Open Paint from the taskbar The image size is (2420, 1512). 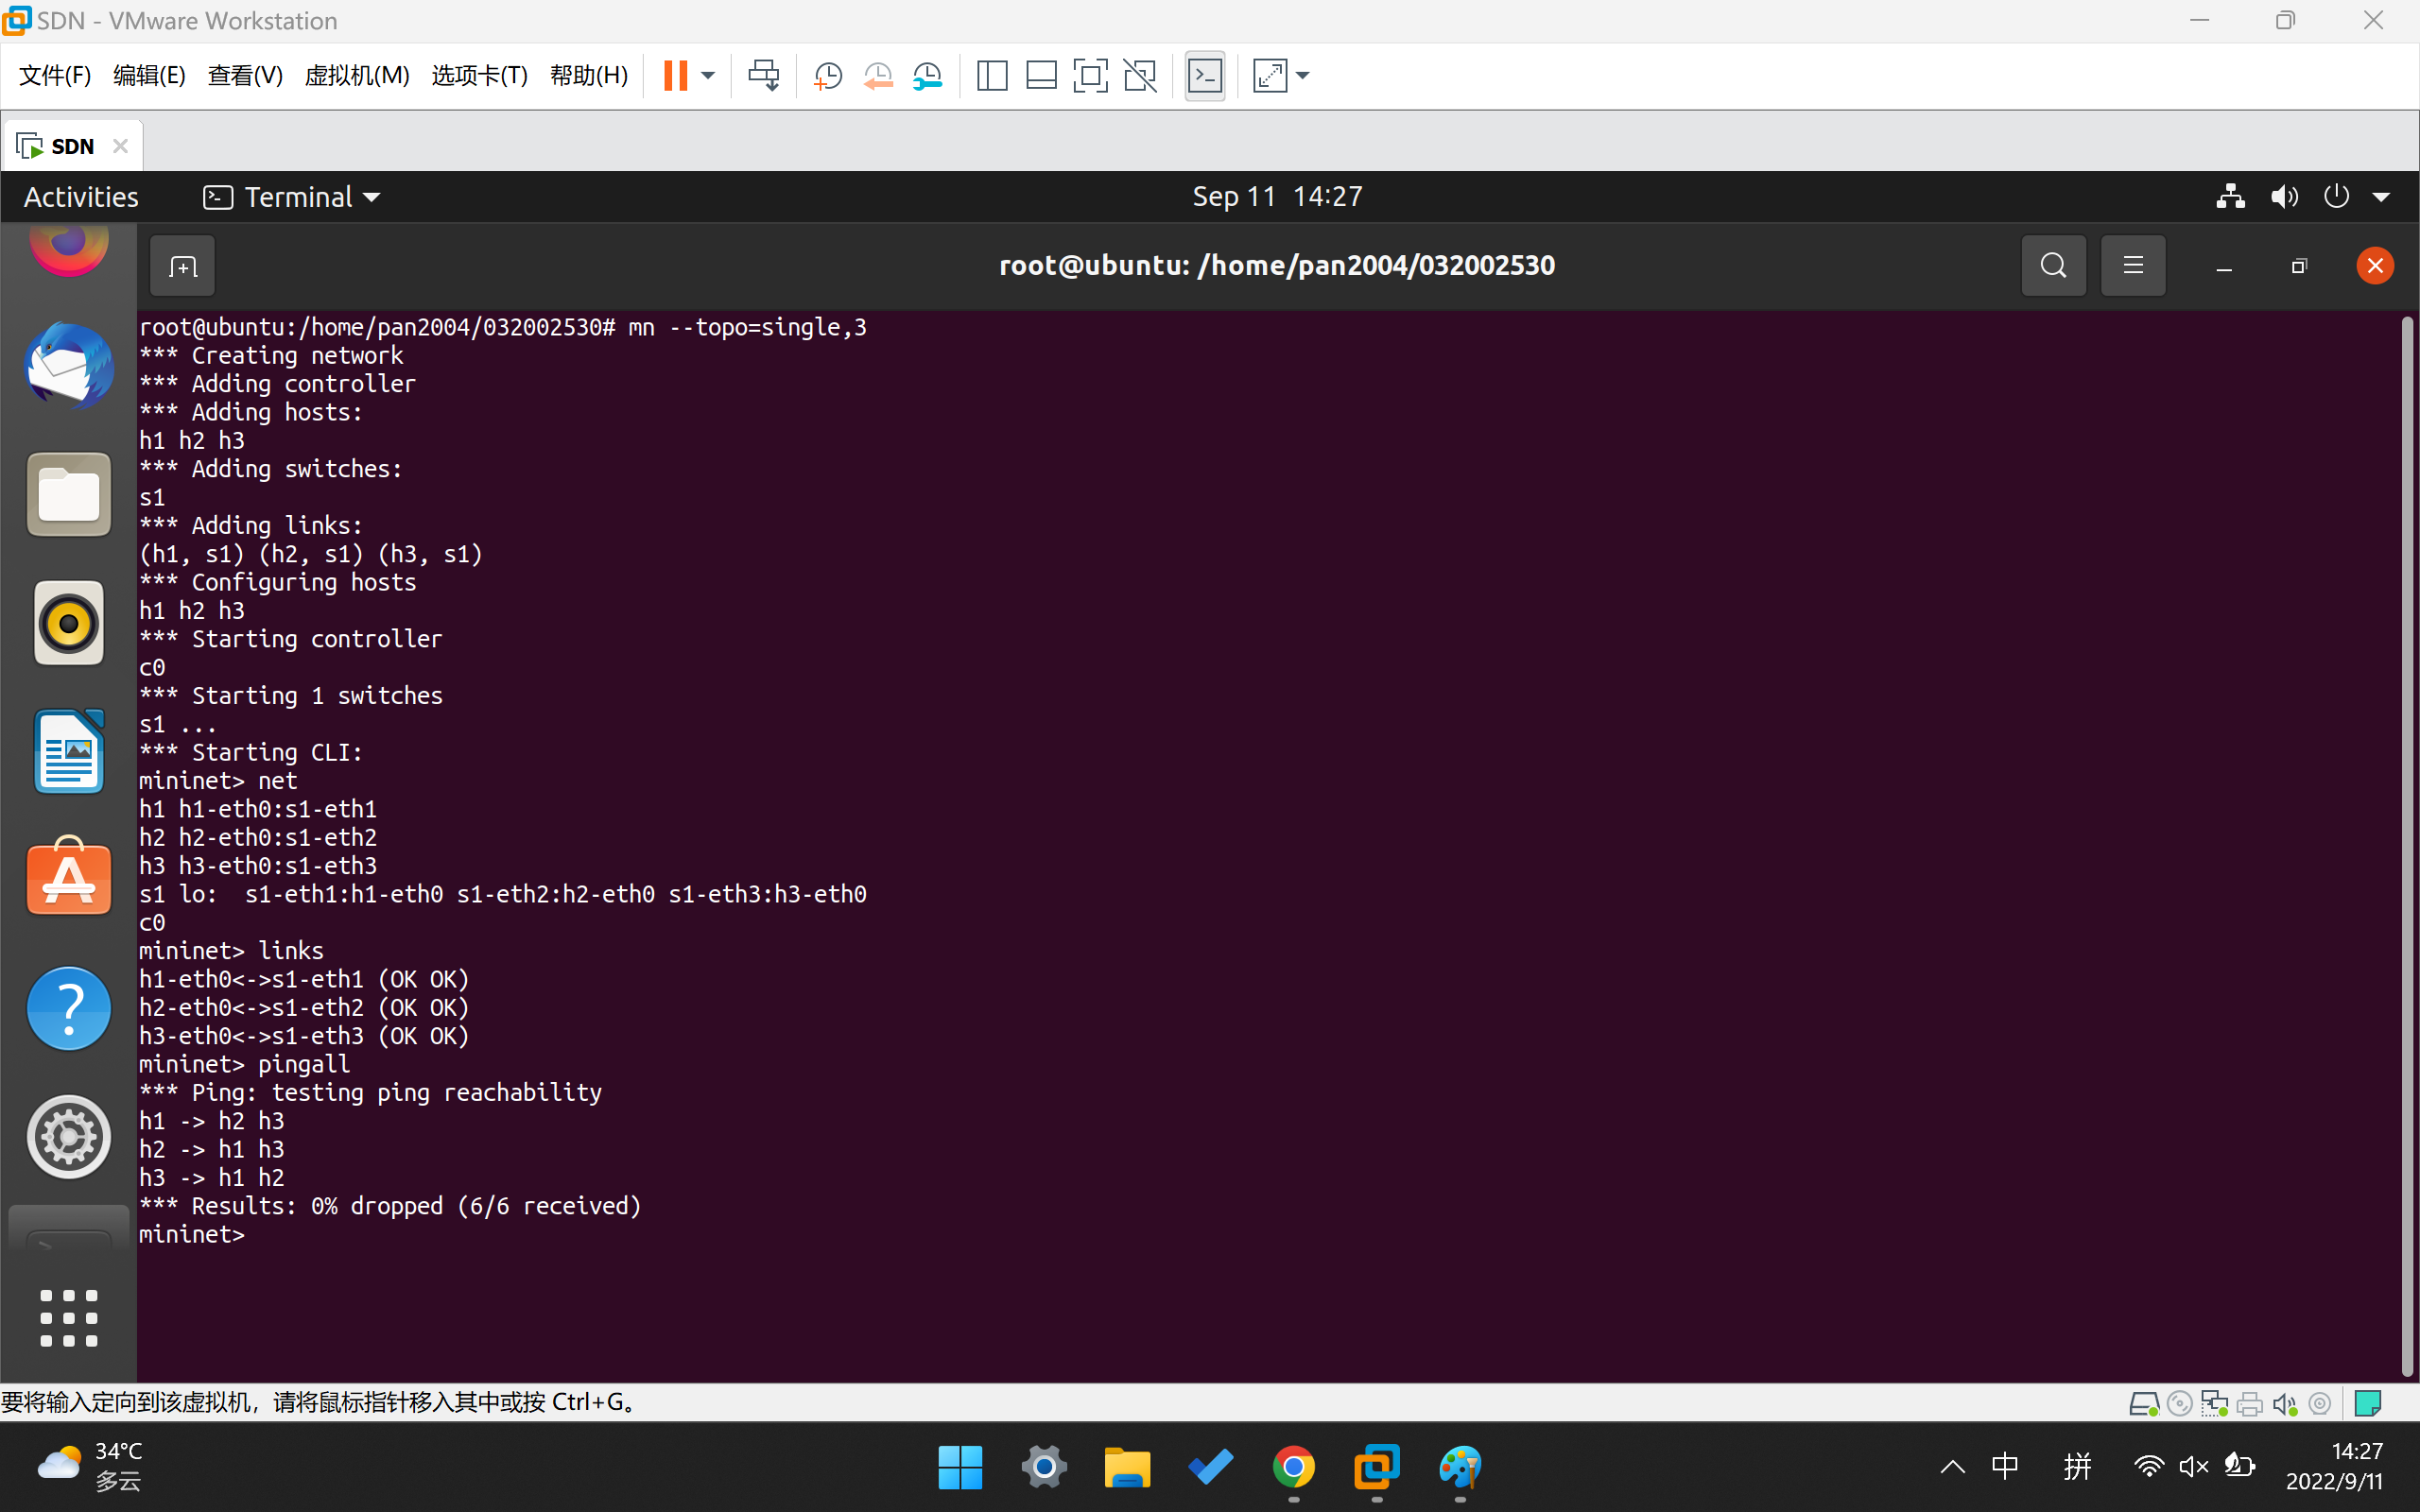[x=1460, y=1467]
